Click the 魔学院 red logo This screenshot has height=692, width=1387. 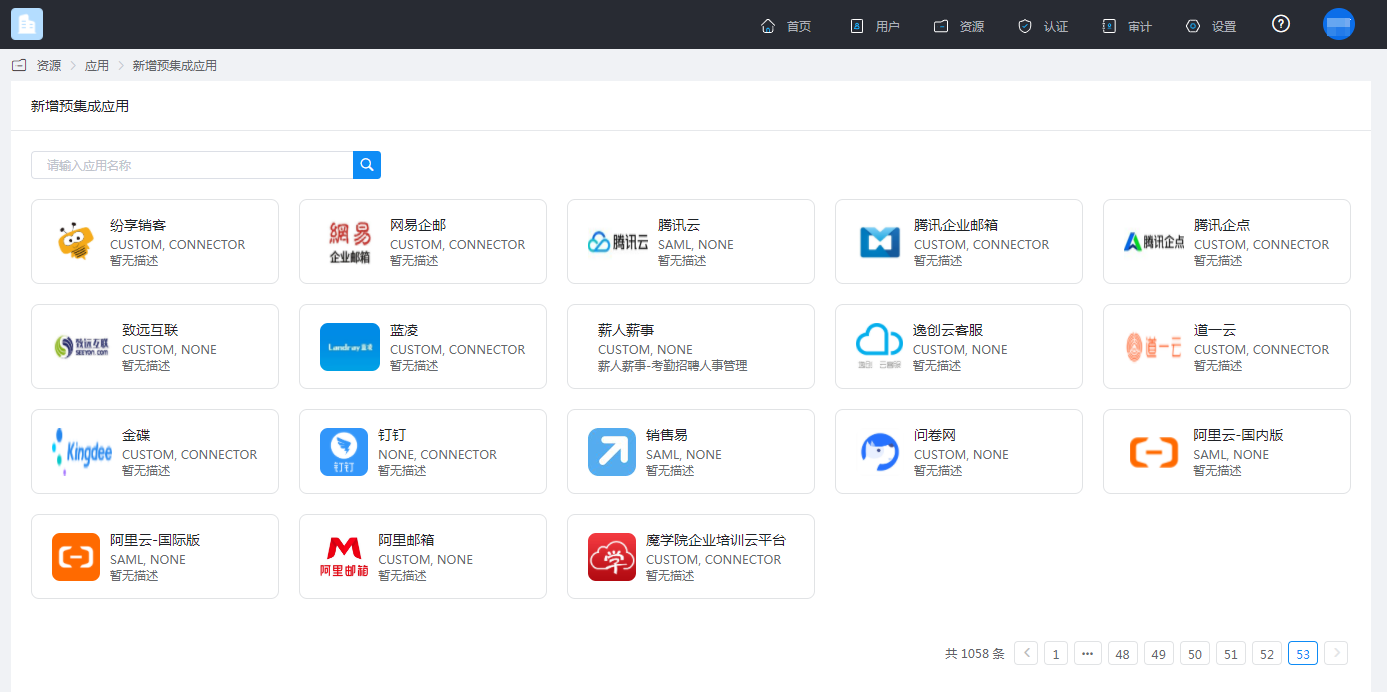pos(612,557)
